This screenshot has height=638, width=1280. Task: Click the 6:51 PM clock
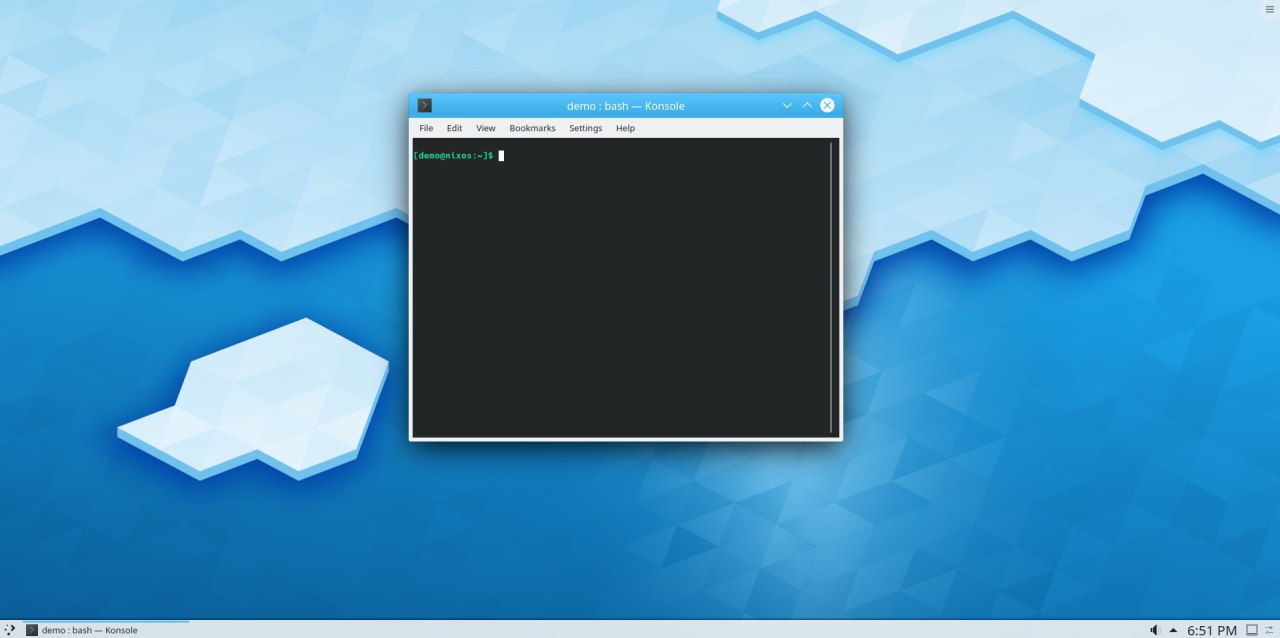(x=1212, y=630)
